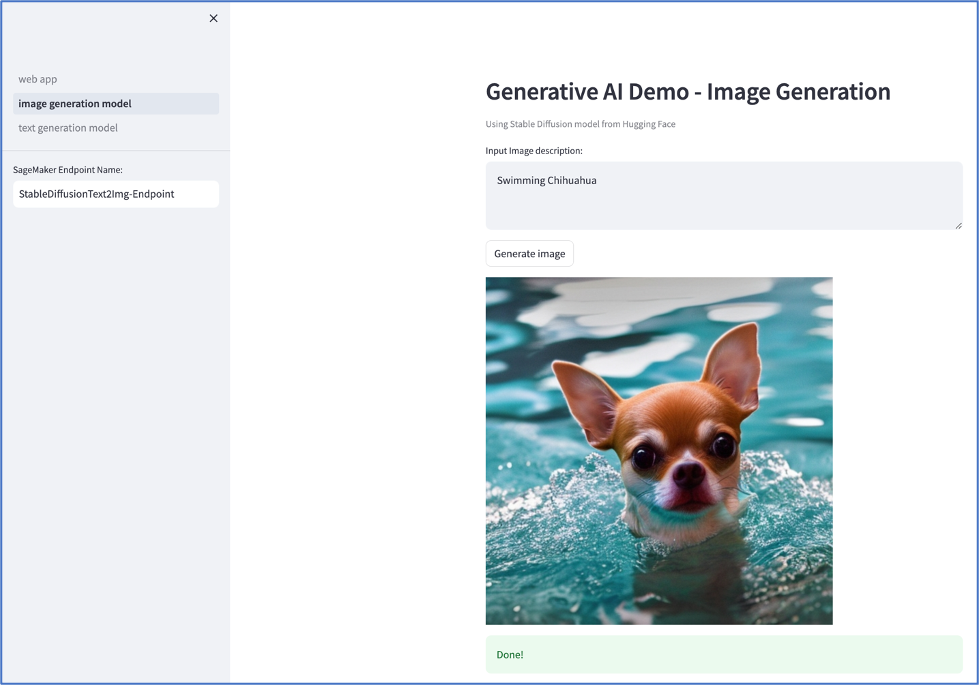979x685 pixels.
Task: Click the Input Image description text area
Action: tap(724, 195)
